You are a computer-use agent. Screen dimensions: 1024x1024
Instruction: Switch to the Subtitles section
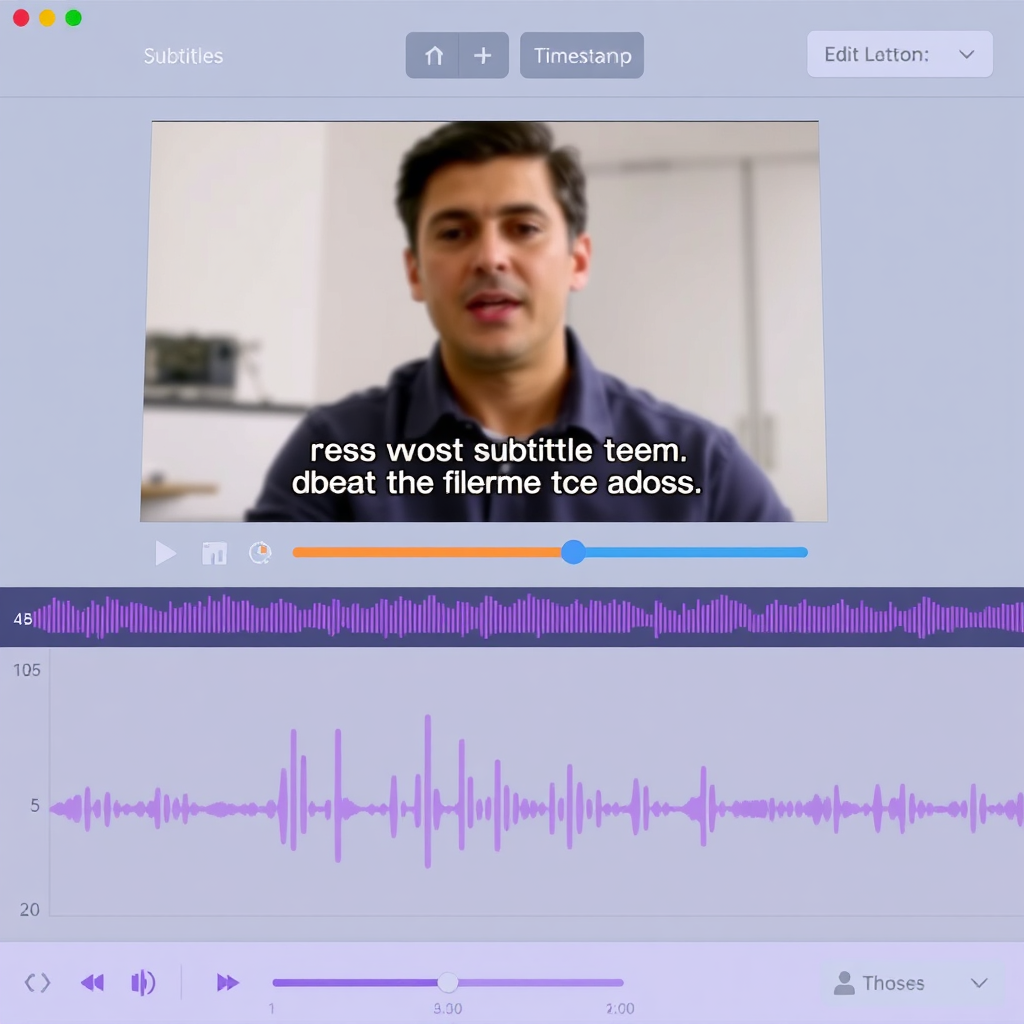coord(183,56)
